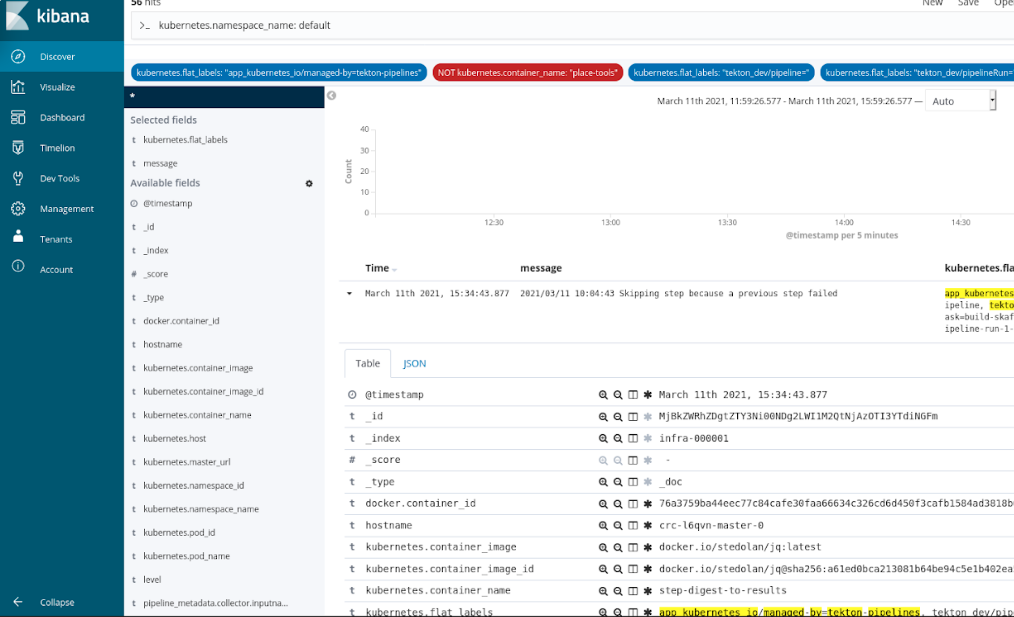Switch to the JSON tab
1014x617 pixels.
click(x=414, y=364)
